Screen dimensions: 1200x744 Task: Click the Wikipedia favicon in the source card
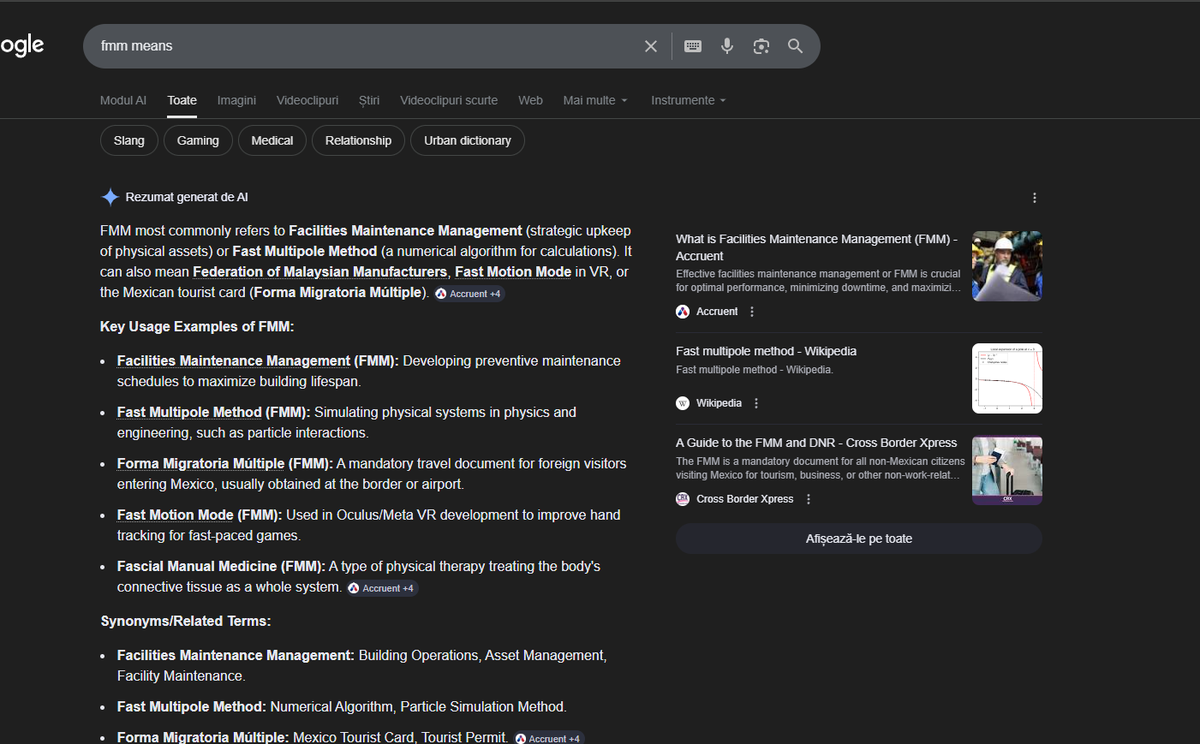pyautogui.click(x=683, y=403)
